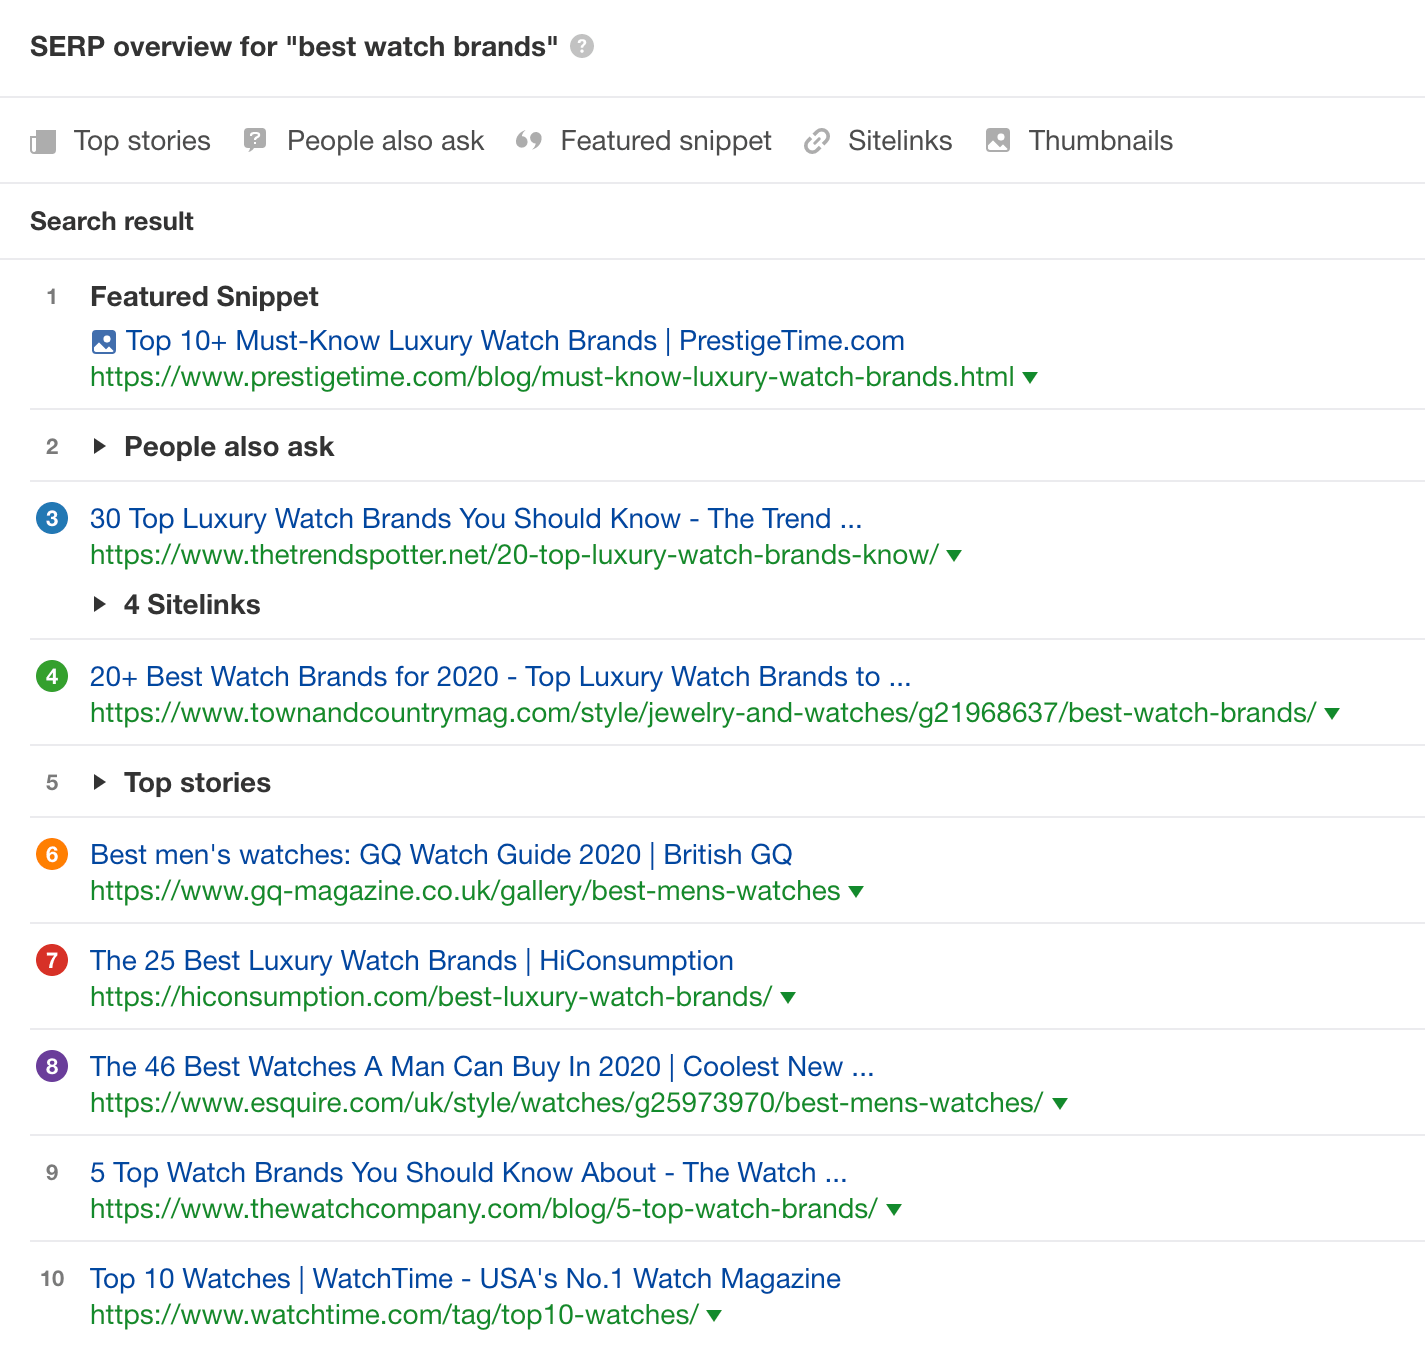
Task: Click the Top stories legend icon
Action: click(x=42, y=141)
